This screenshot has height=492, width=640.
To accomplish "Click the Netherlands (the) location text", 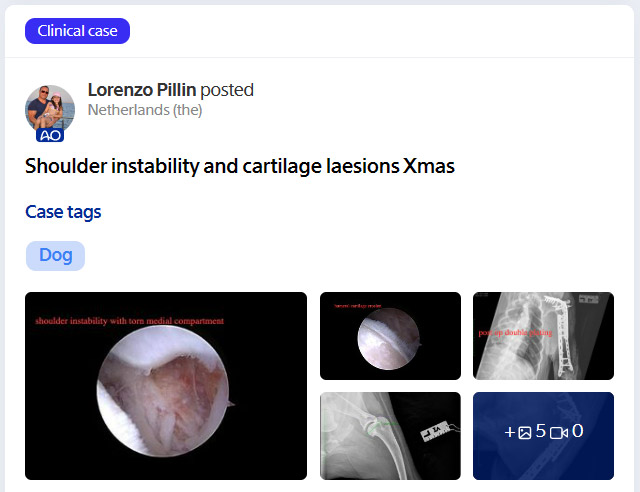I will [x=145, y=110].
